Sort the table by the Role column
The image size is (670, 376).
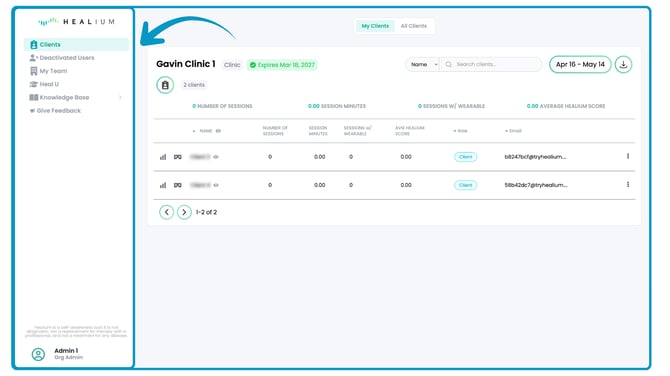460,131
